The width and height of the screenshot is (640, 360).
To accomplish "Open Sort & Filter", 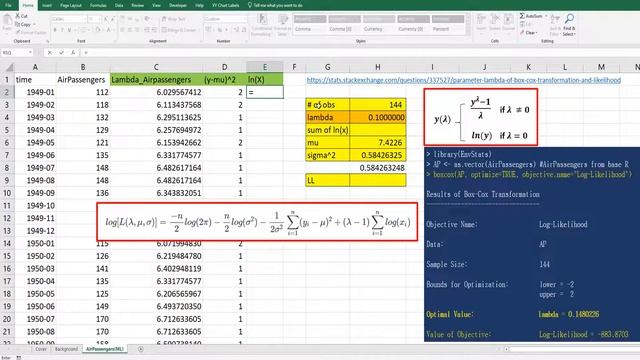I will (x=555, y=24).
